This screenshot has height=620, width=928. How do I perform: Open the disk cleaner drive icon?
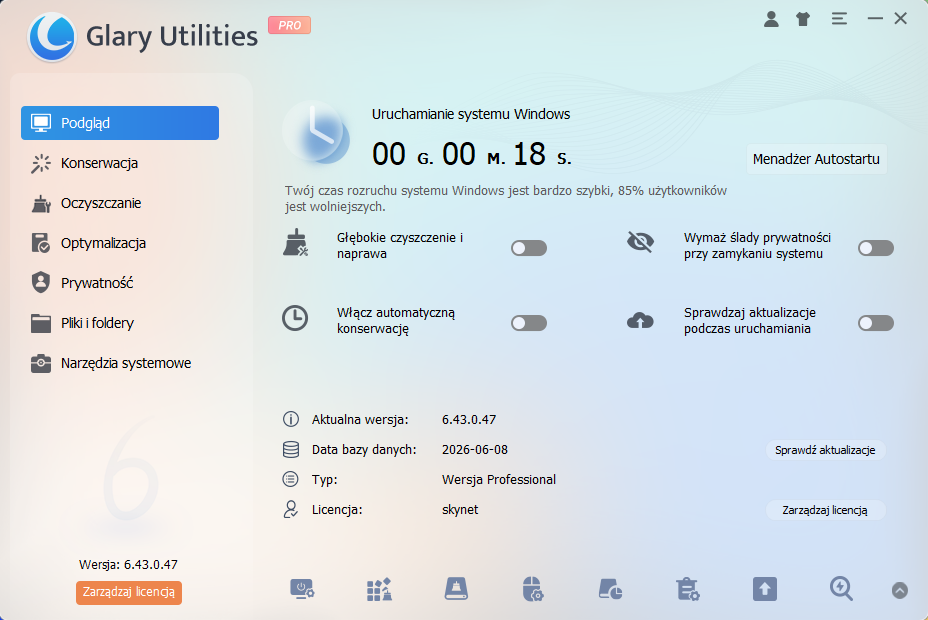point(456,589)
